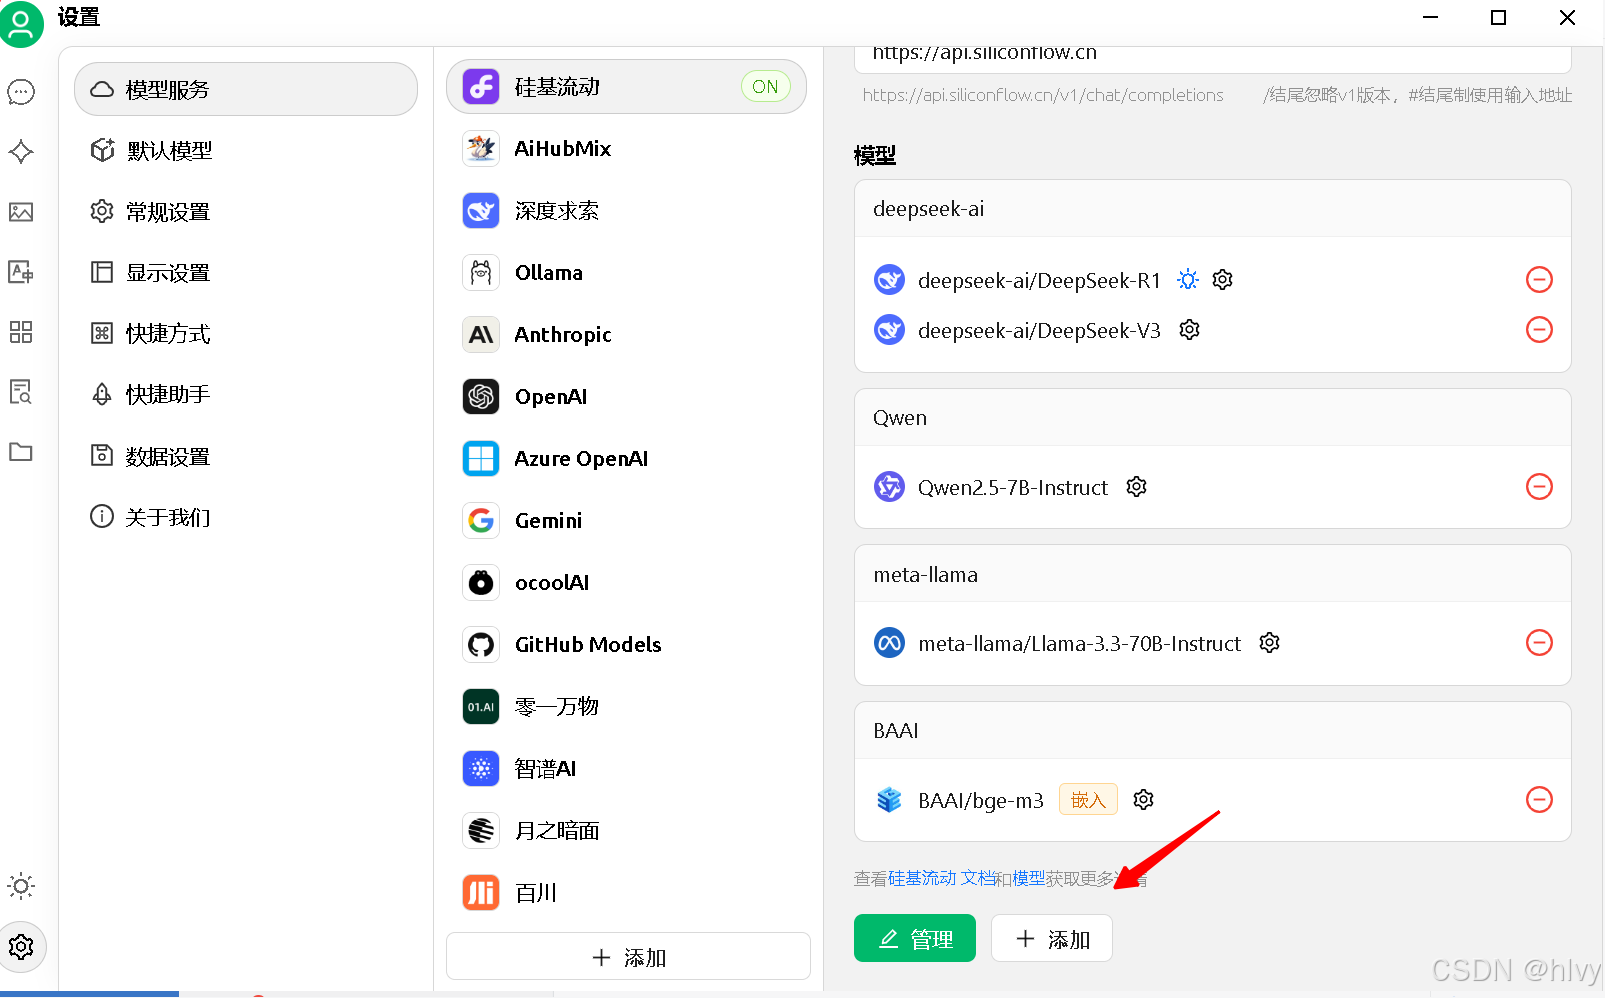Open the 硅基流动 文档 link
Image resolution: width=1605 pixels, height=998 pixels.
click(942, 879)
